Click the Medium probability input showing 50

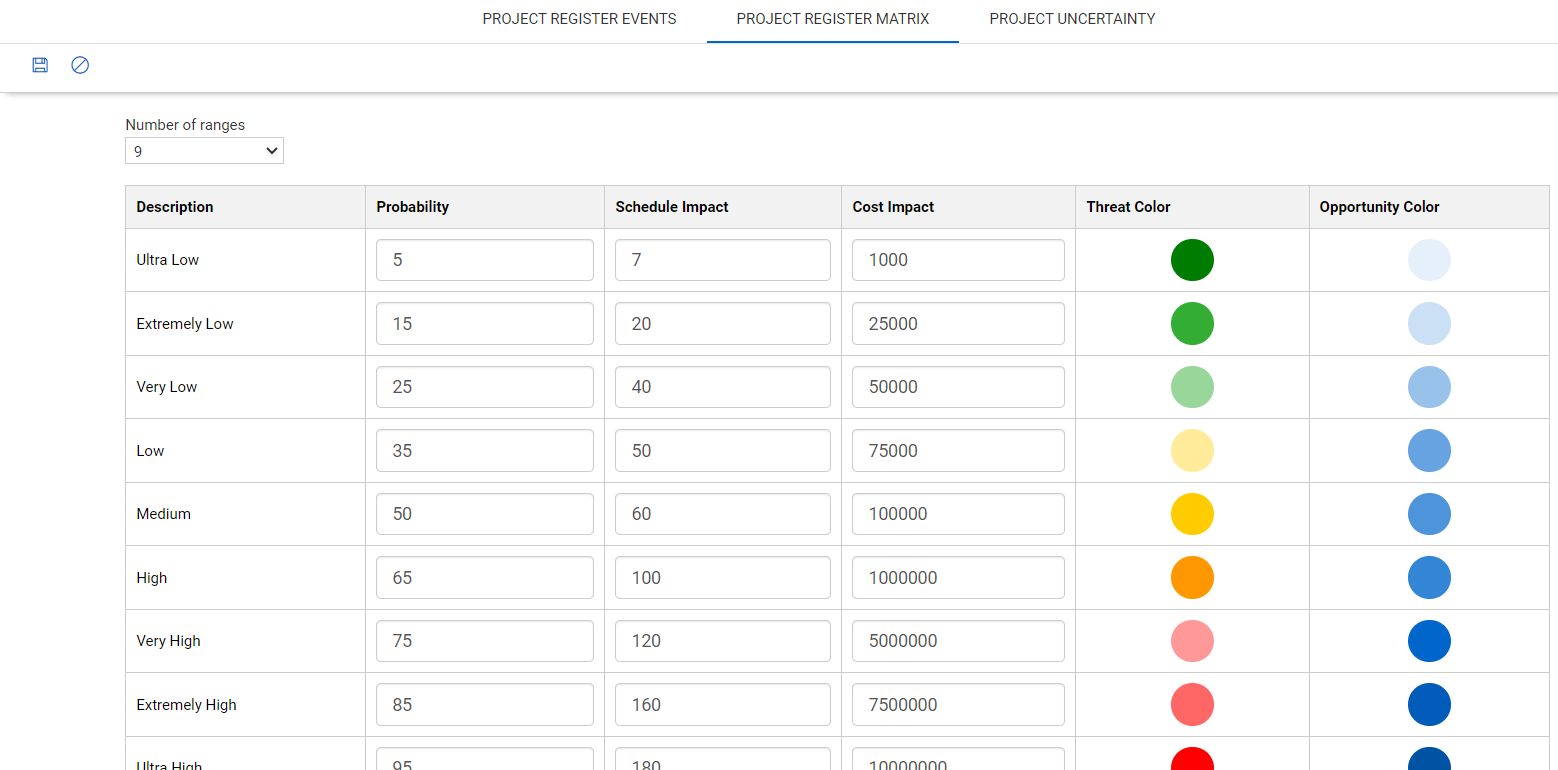(x=484, y=514)
